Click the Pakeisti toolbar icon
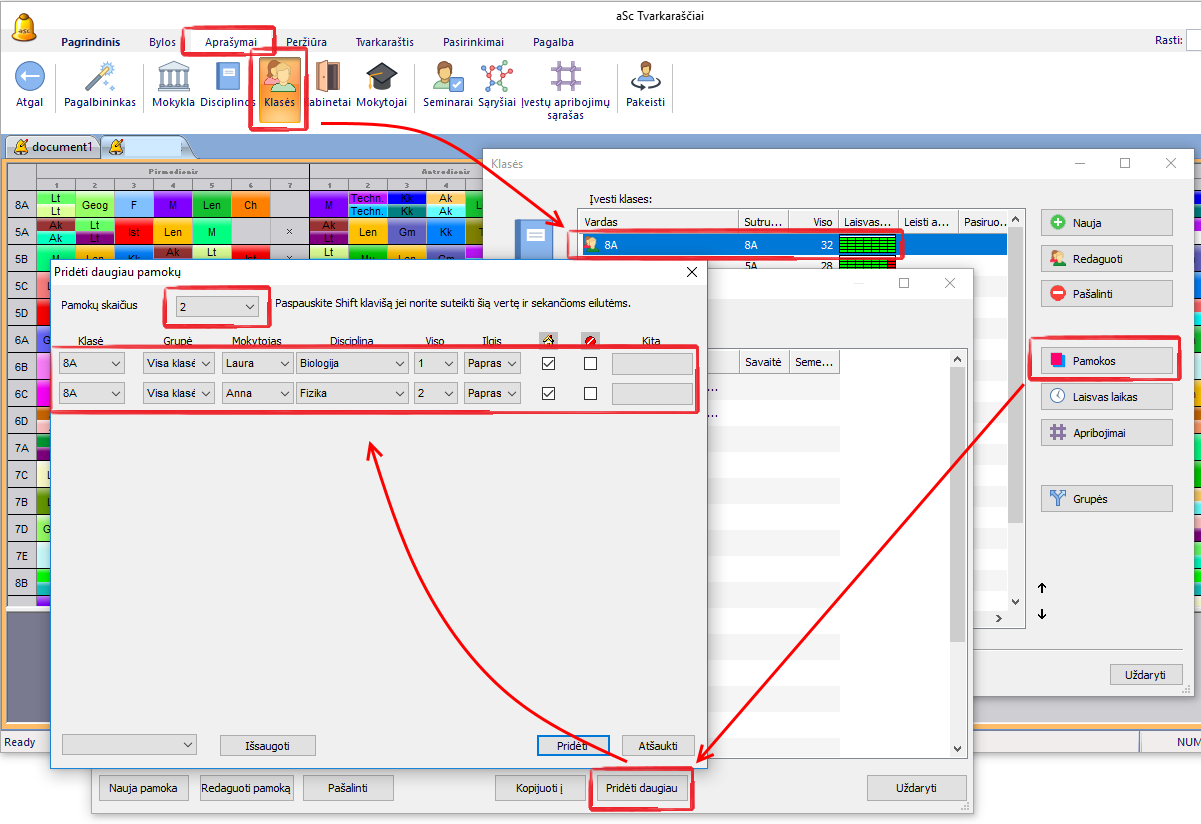Screen dimensions: 1201x824 [645, 78]
